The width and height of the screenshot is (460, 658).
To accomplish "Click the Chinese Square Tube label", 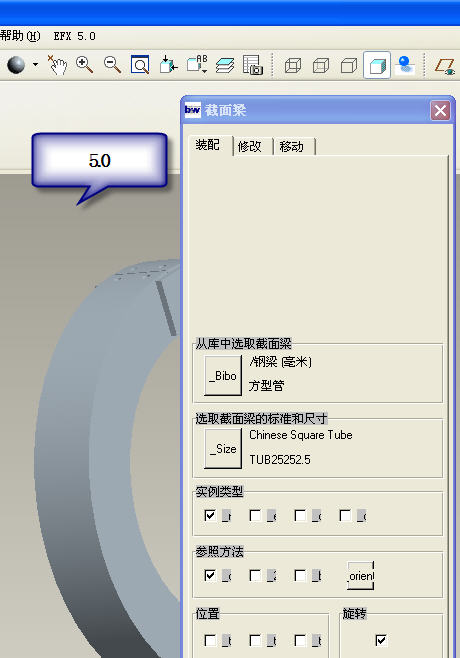I will 301,435.
